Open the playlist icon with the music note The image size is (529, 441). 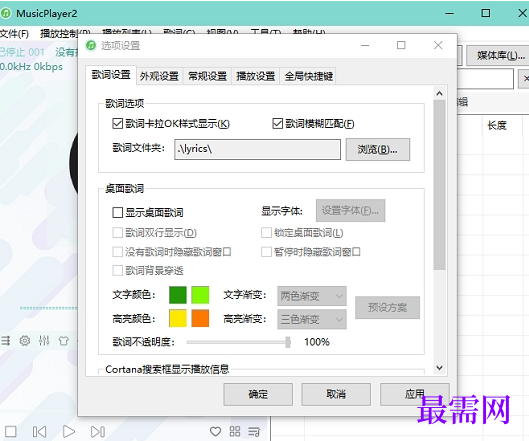[x=254, y=432]
